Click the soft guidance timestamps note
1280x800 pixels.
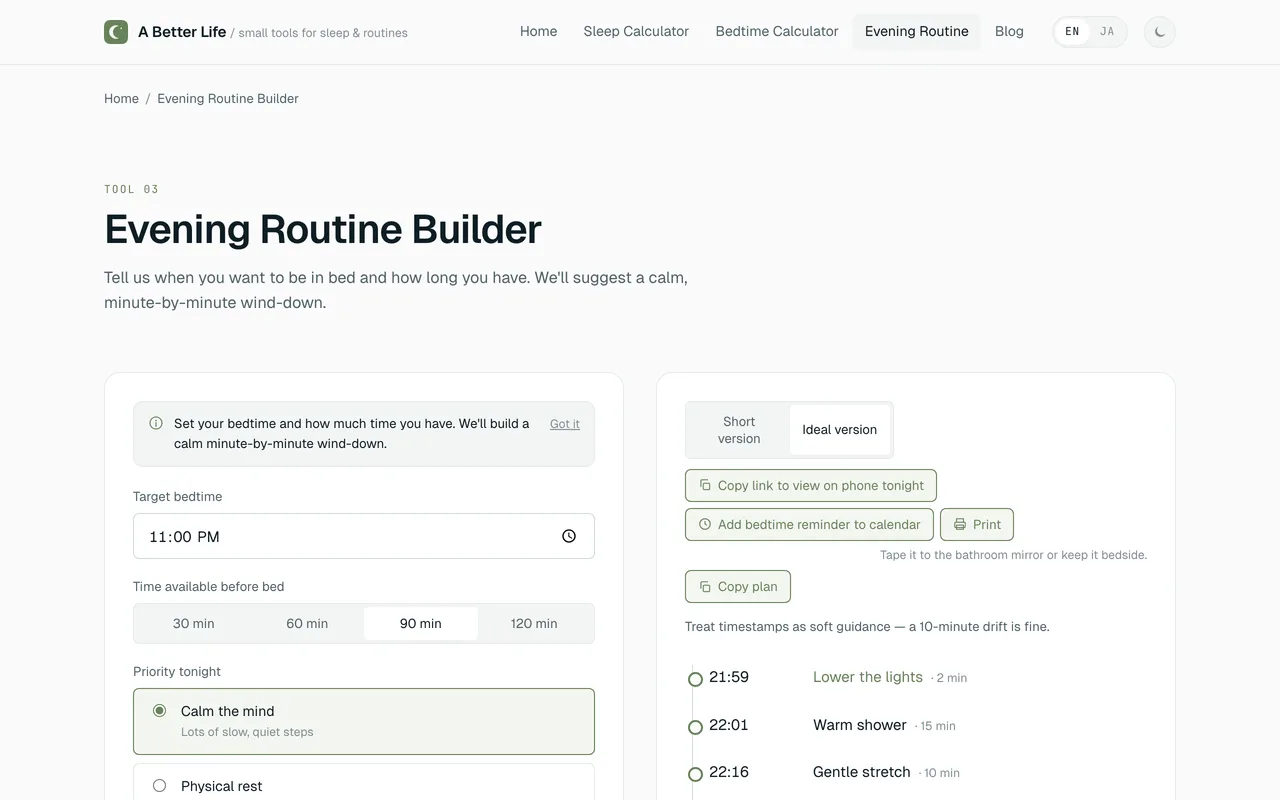coord(867,627)
